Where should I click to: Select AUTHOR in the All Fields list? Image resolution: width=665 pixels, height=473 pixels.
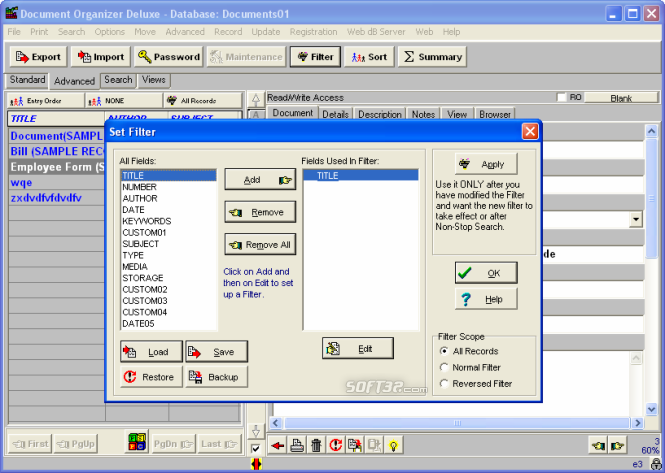point(168,198)
